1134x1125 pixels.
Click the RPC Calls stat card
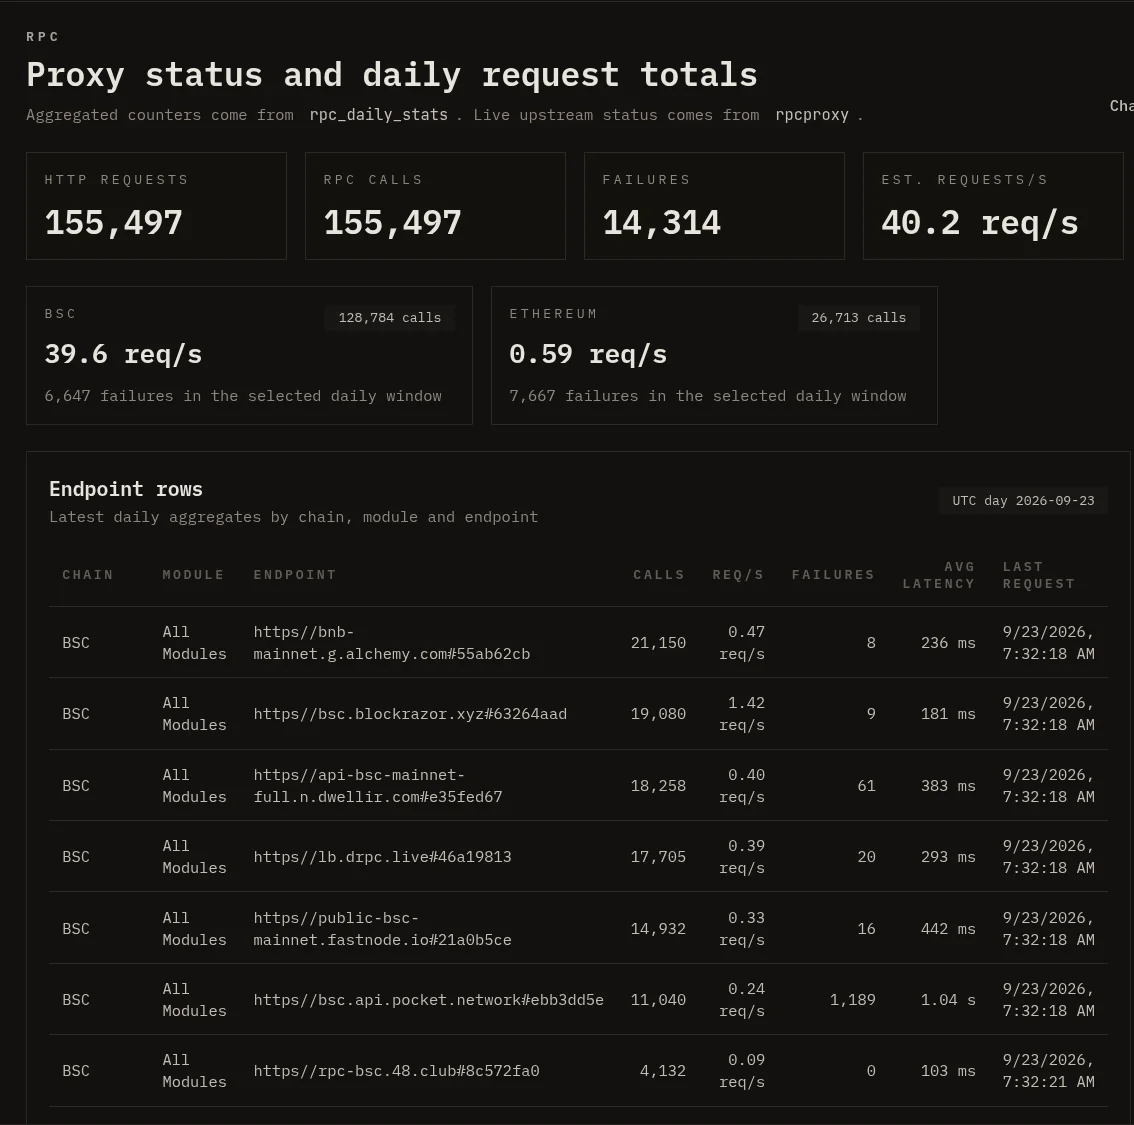(435, 206)
